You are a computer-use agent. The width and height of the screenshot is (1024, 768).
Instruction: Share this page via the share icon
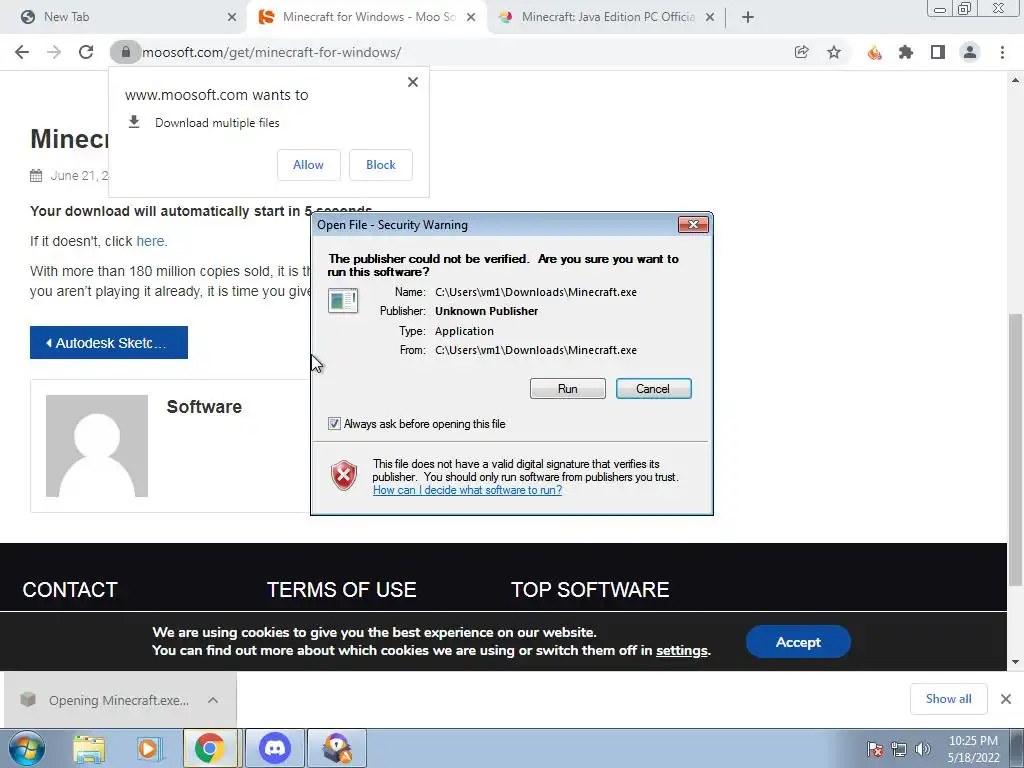801,52
